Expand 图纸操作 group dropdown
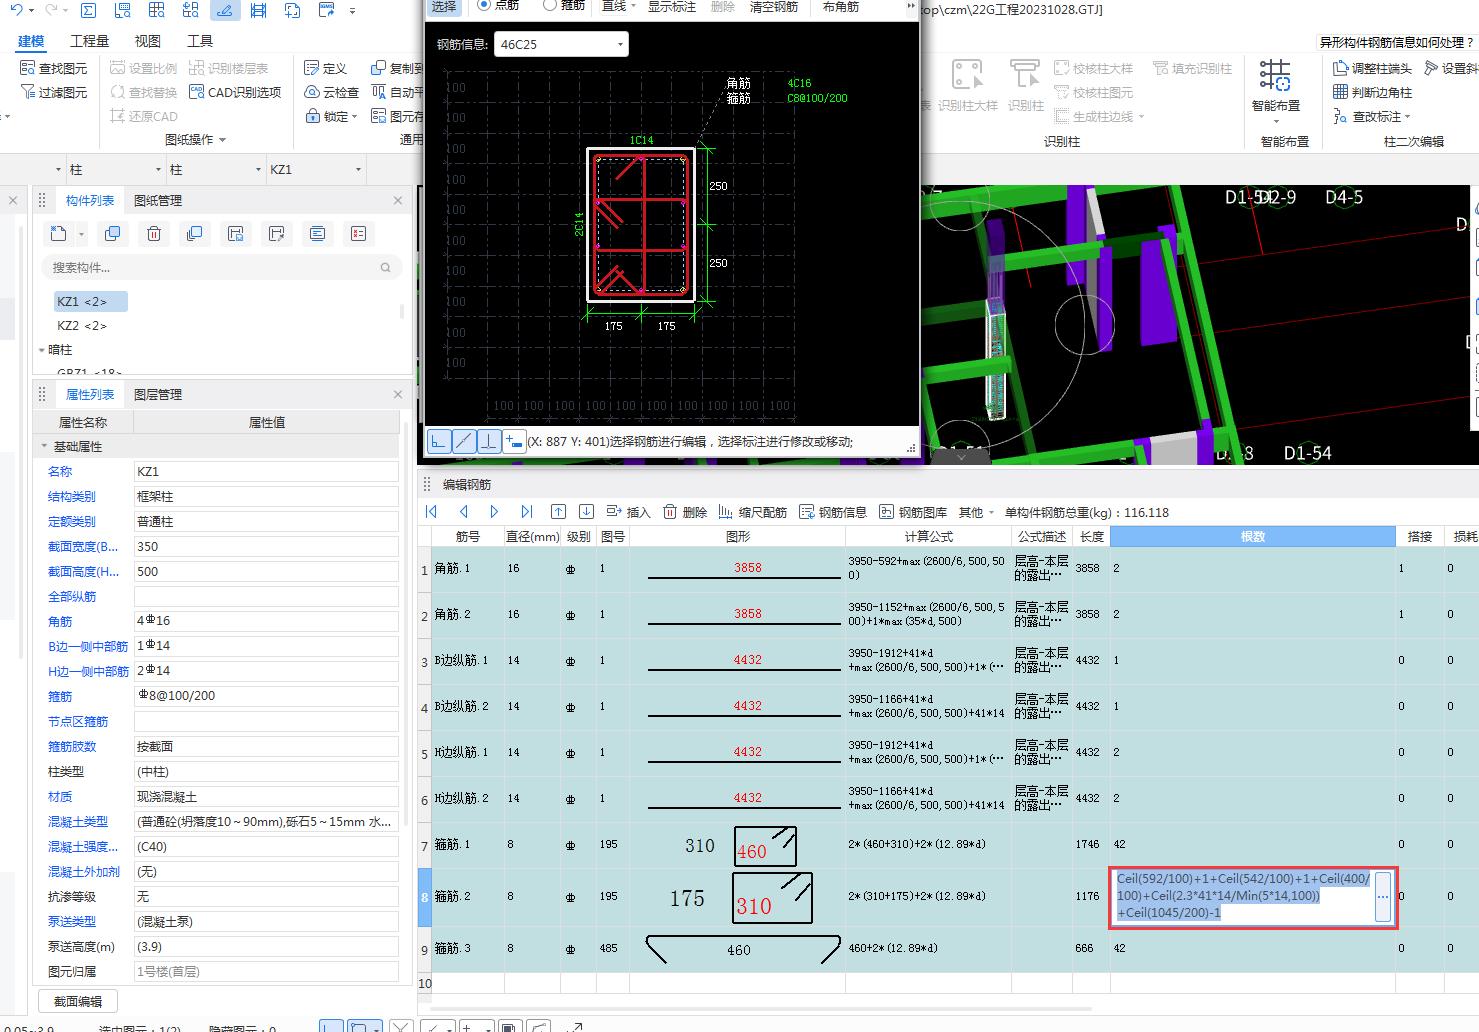The image size is (1479, 1032). click(x=222, y=140)
